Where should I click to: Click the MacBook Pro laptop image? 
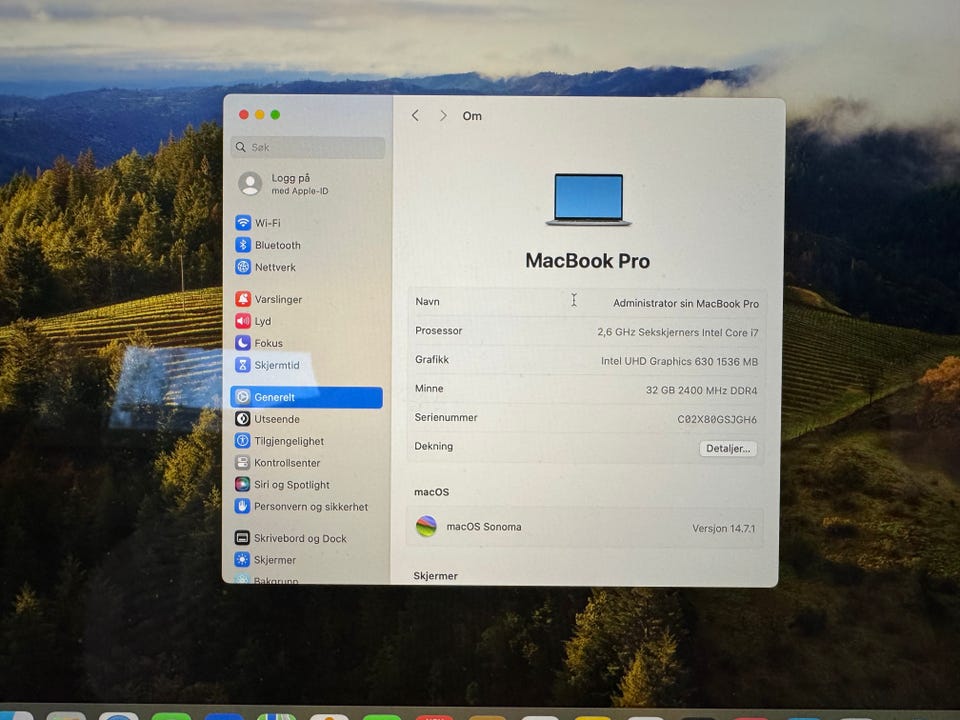(588, 200)
